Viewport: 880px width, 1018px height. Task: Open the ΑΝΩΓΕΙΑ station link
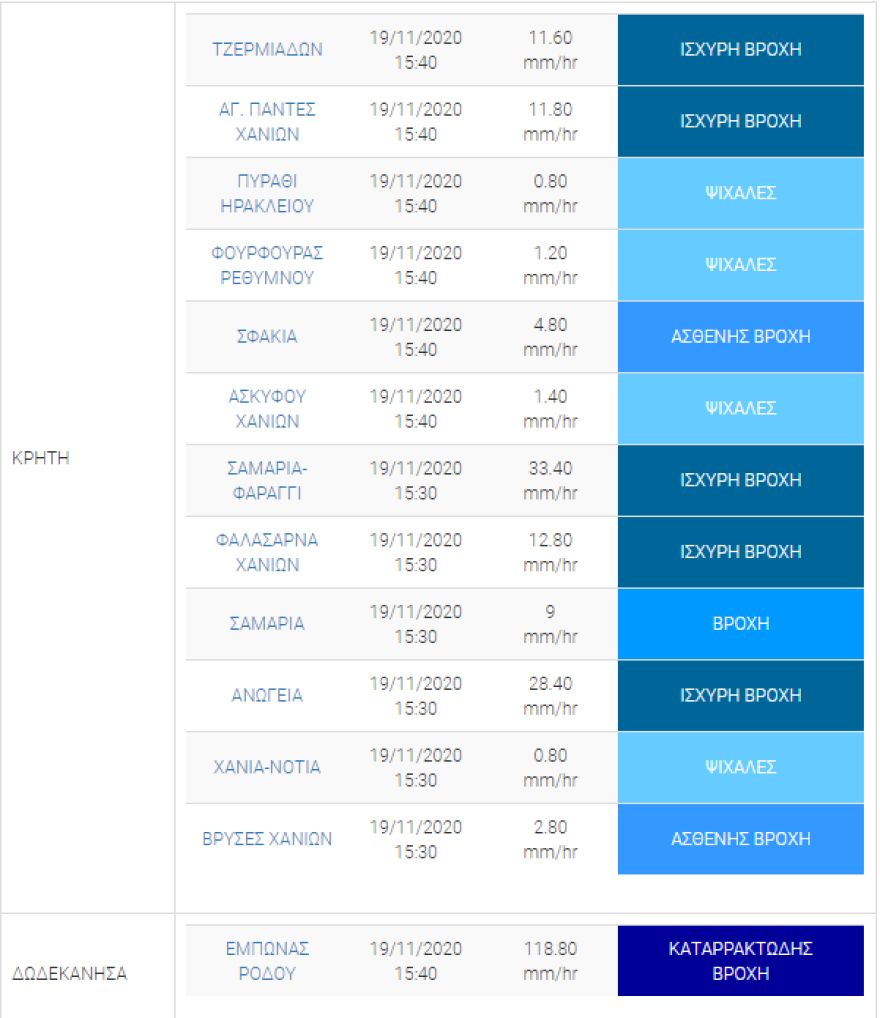267,696
